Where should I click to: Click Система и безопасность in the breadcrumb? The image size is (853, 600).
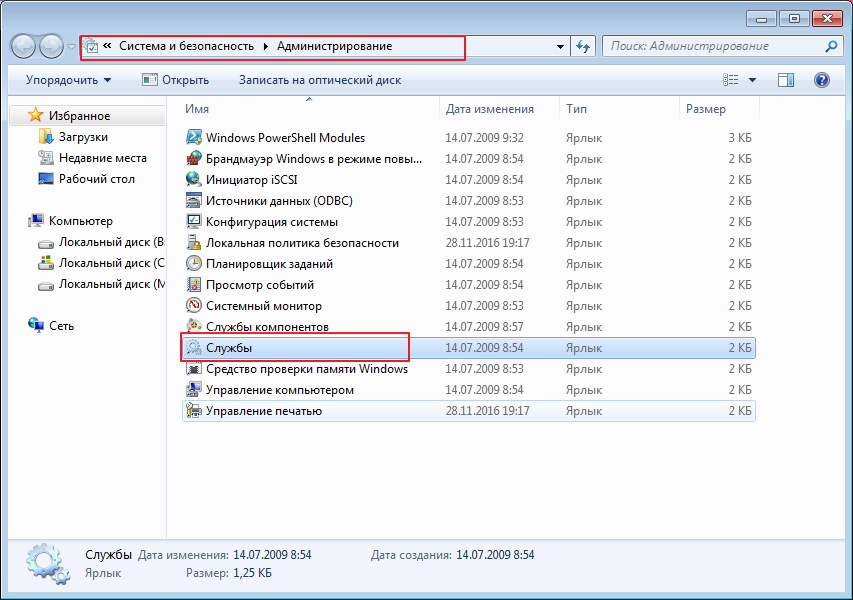tap(187, 46)
